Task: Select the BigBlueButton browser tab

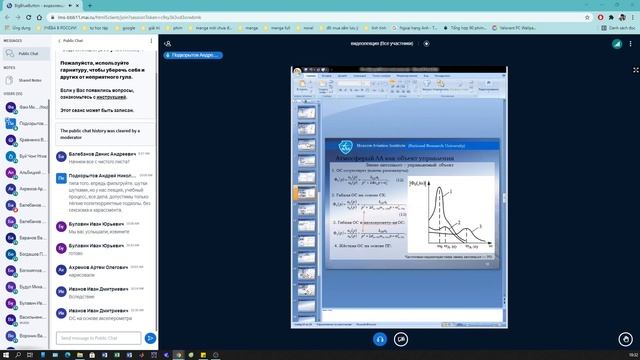Action: [43, 6]
